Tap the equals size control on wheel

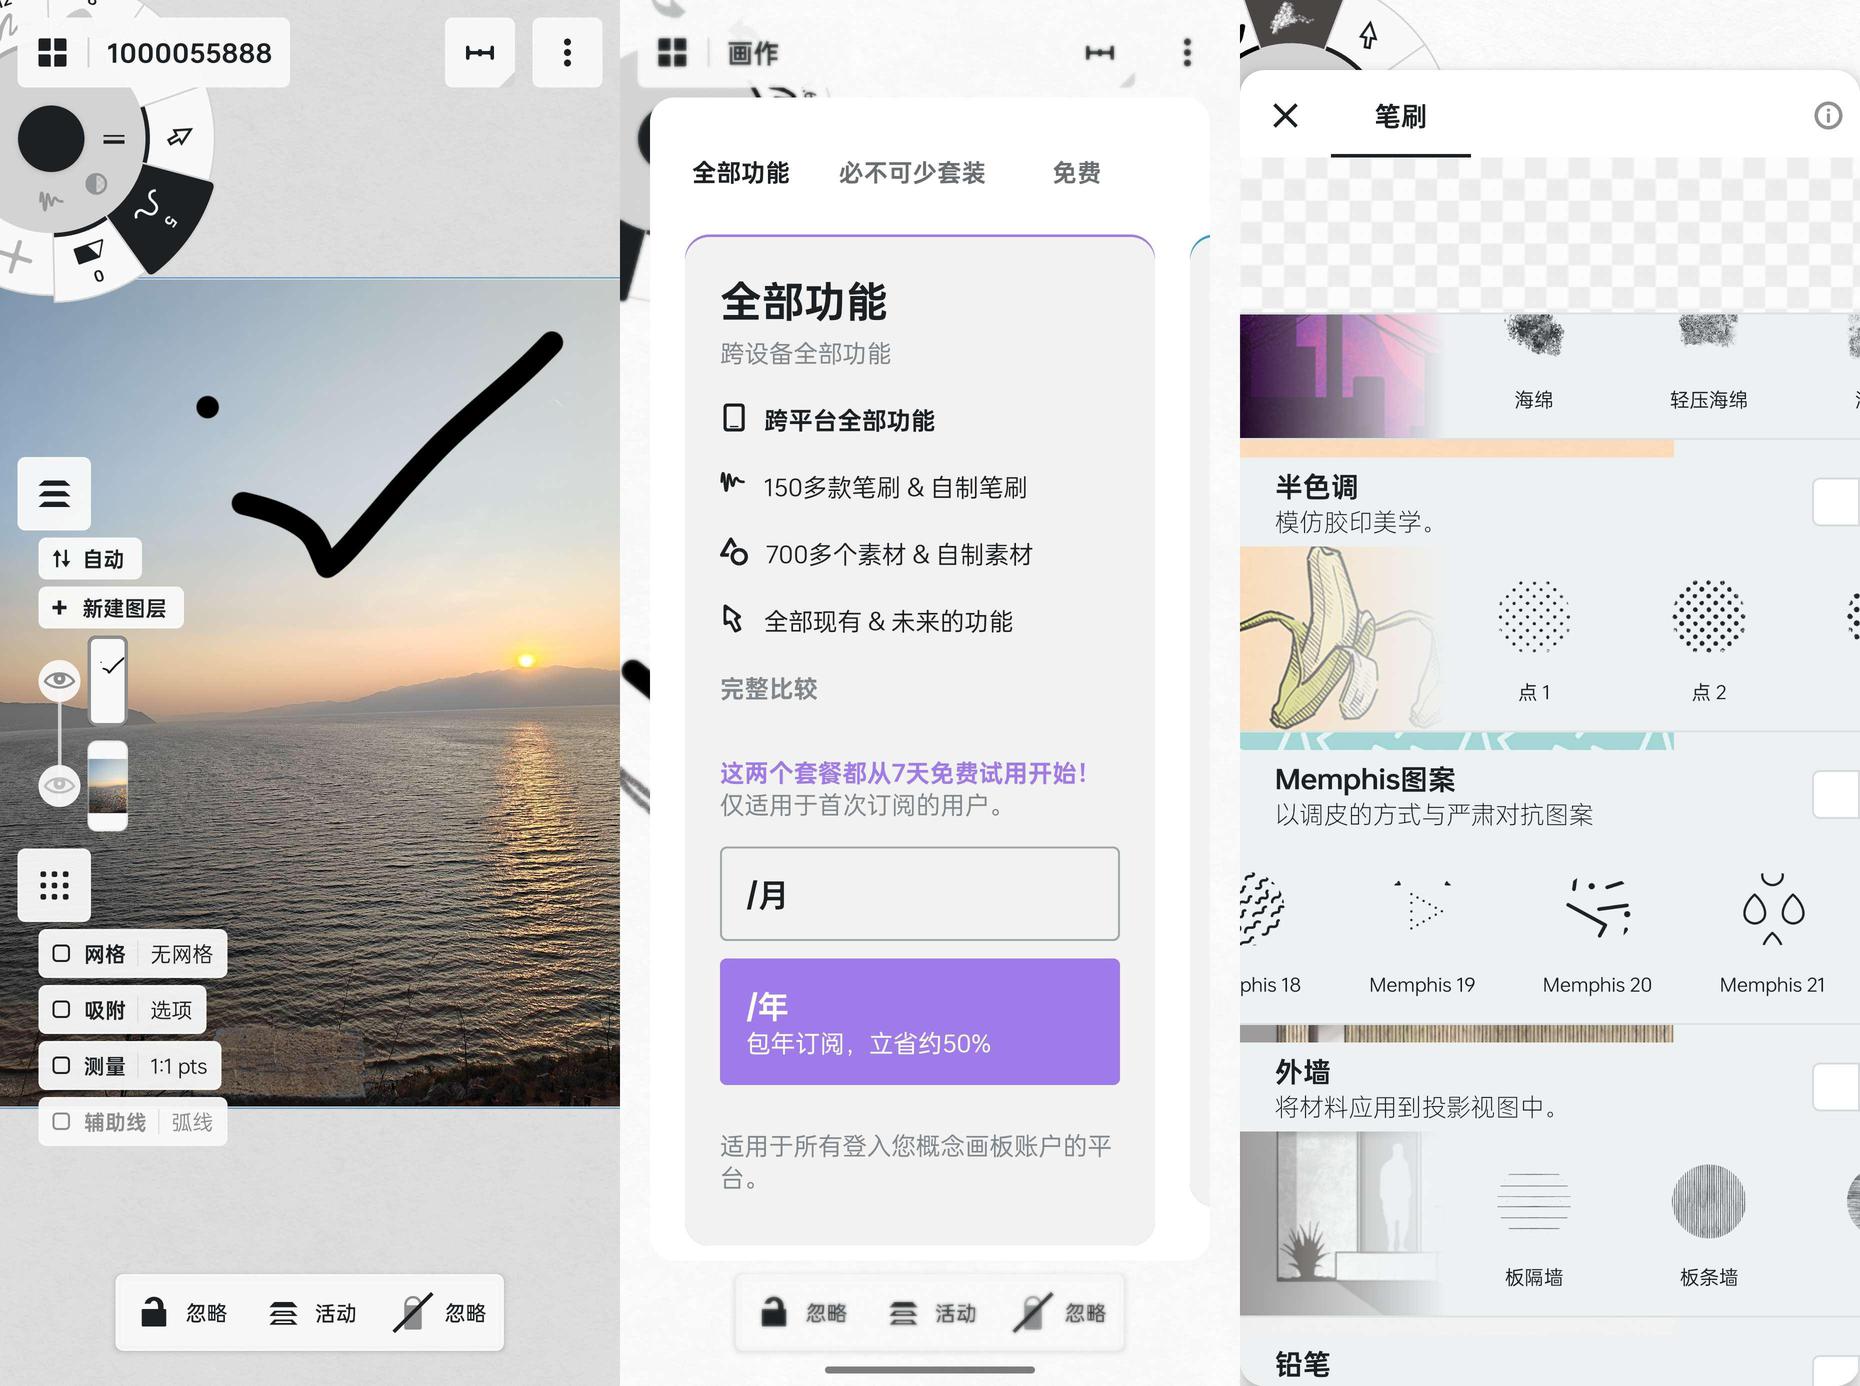(x=114, y=140)
